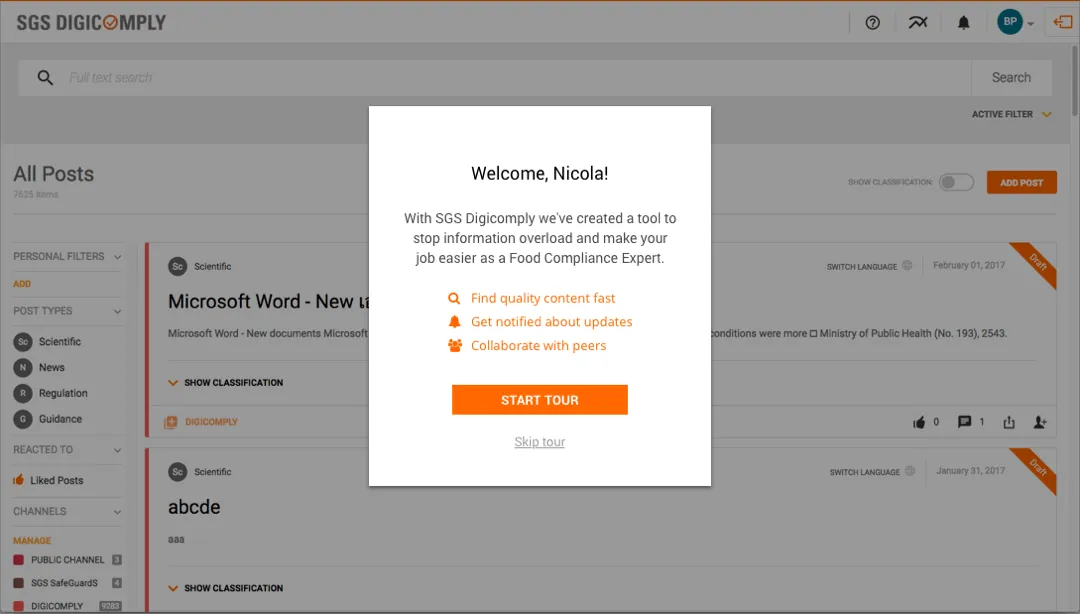Click the MANAGE channels link
1080x614 pixels.
point(32,541)
